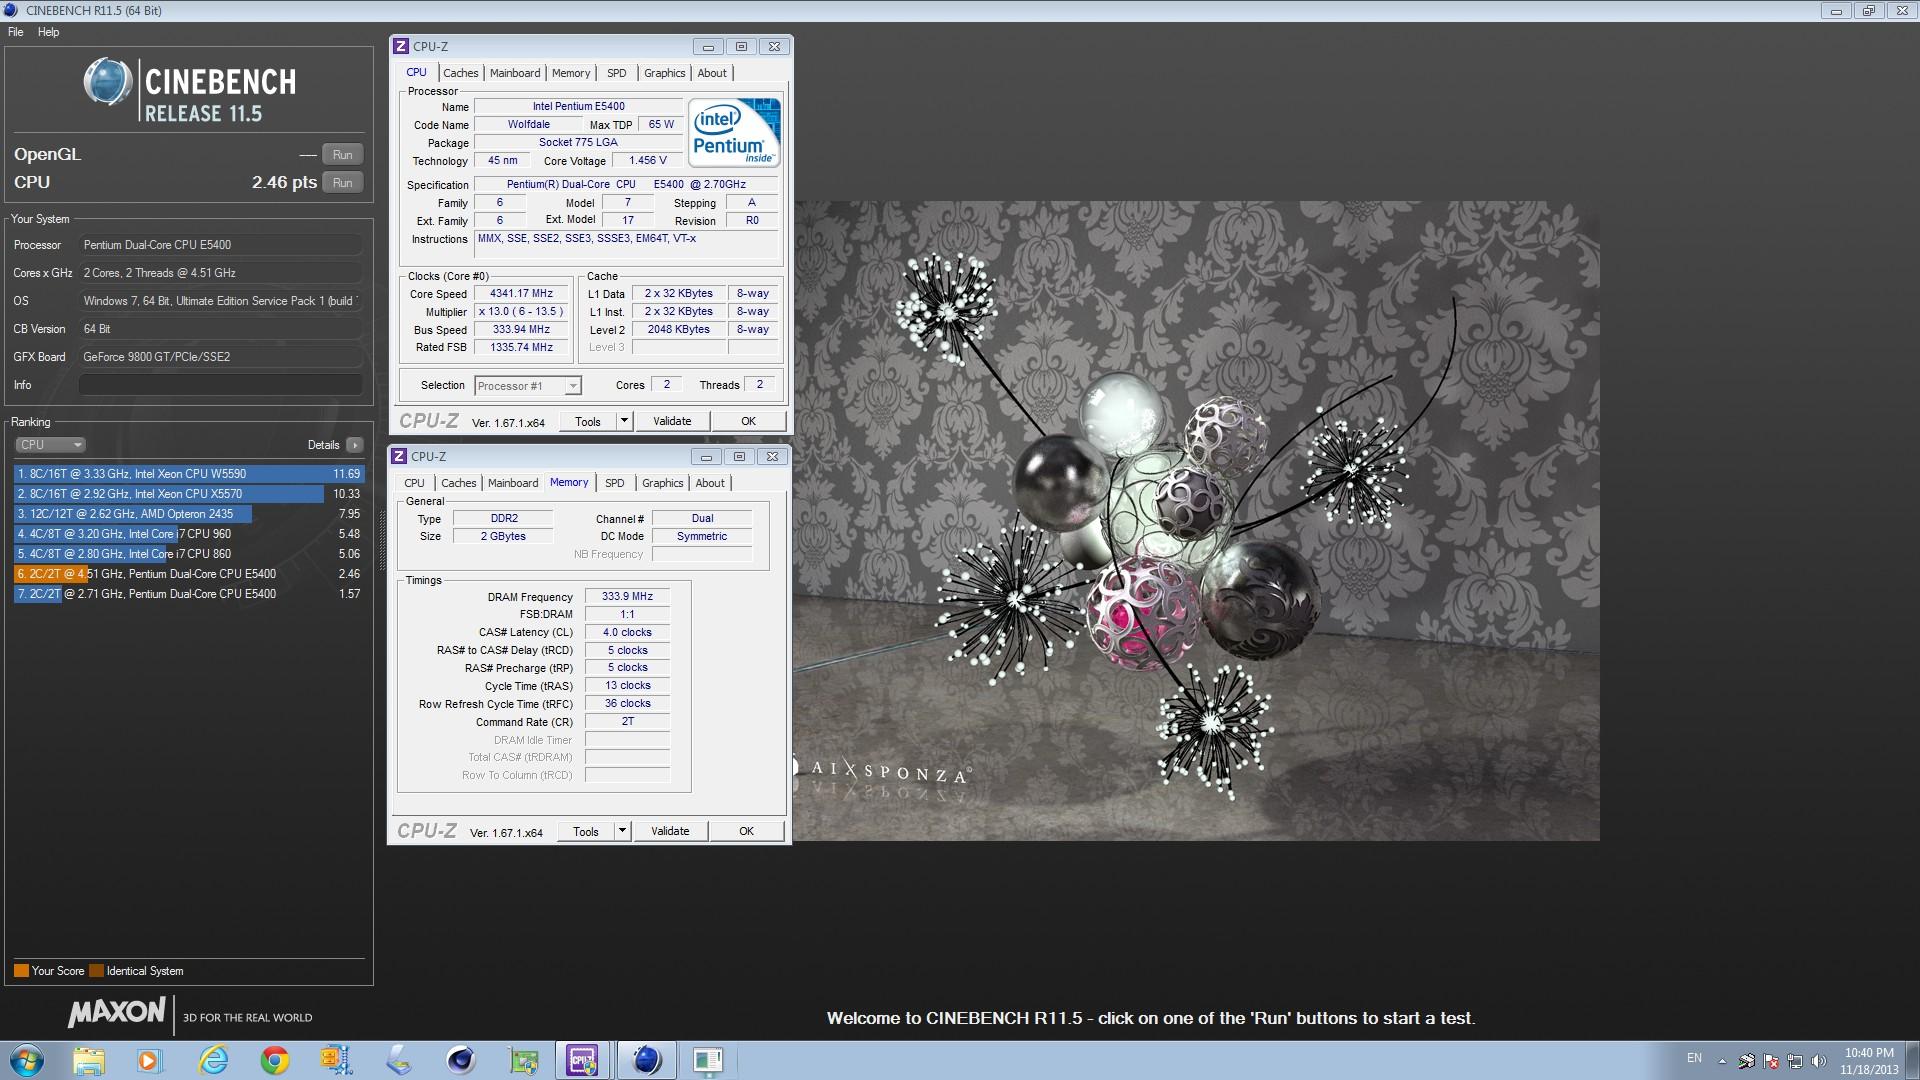The width and height of the screenshot is (1920, 1080).
Task: Open the circuit board utility icon in the taskbar
Action: point(522,1060)
